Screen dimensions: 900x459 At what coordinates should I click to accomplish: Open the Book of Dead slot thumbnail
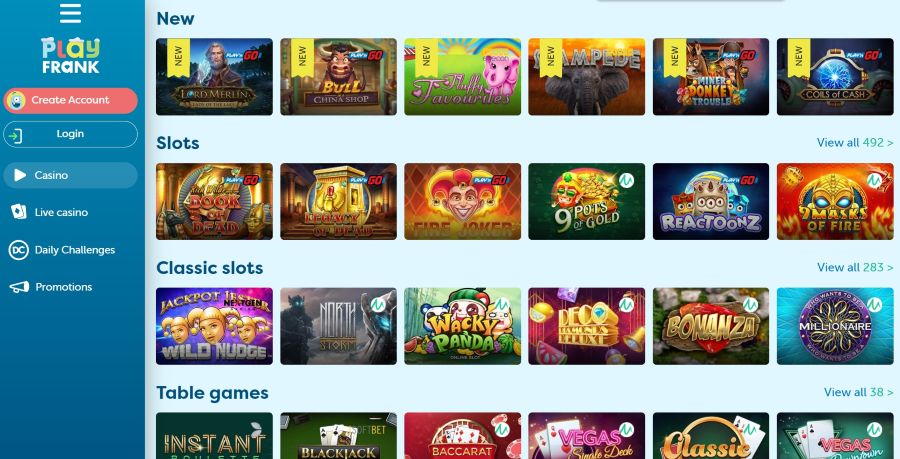click(x=214, y=201)
